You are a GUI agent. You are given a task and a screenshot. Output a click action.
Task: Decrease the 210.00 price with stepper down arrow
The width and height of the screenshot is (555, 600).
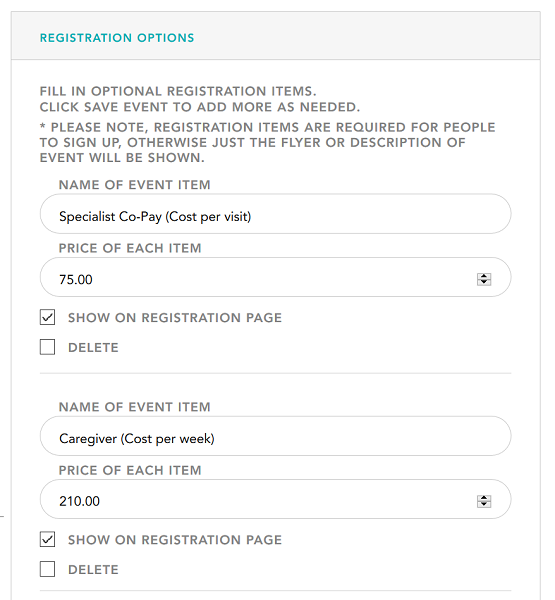[x=484, y=504]
